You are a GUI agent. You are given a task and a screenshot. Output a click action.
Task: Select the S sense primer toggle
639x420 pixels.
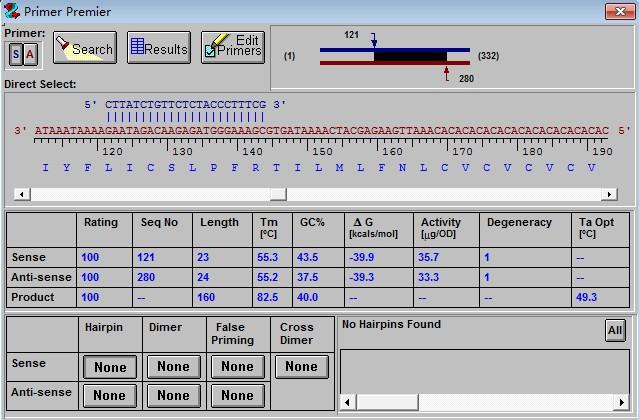pos(16,54)
